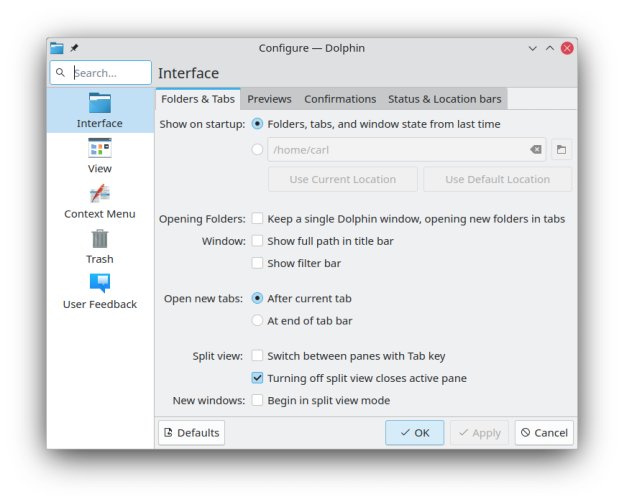Switch to the Status & Location bars tab
Viewport: 624px width, 504px height.
445,99
